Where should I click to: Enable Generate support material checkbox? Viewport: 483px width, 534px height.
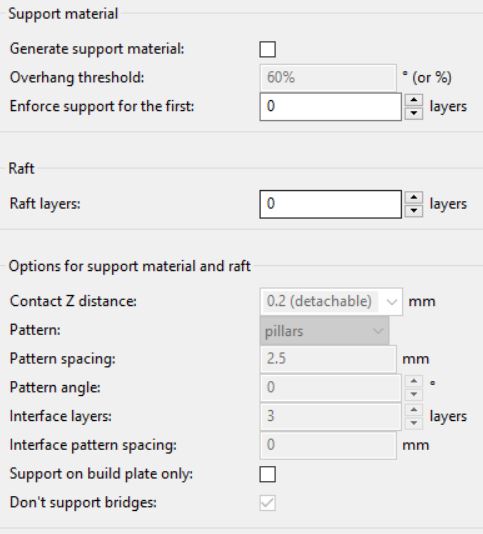(x=267, y=49)
